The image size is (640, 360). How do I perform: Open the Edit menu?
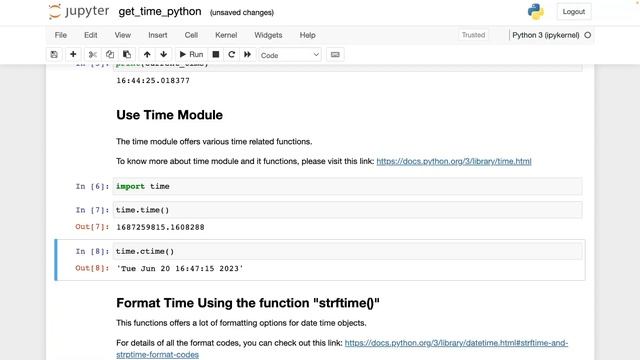point(91,35)
